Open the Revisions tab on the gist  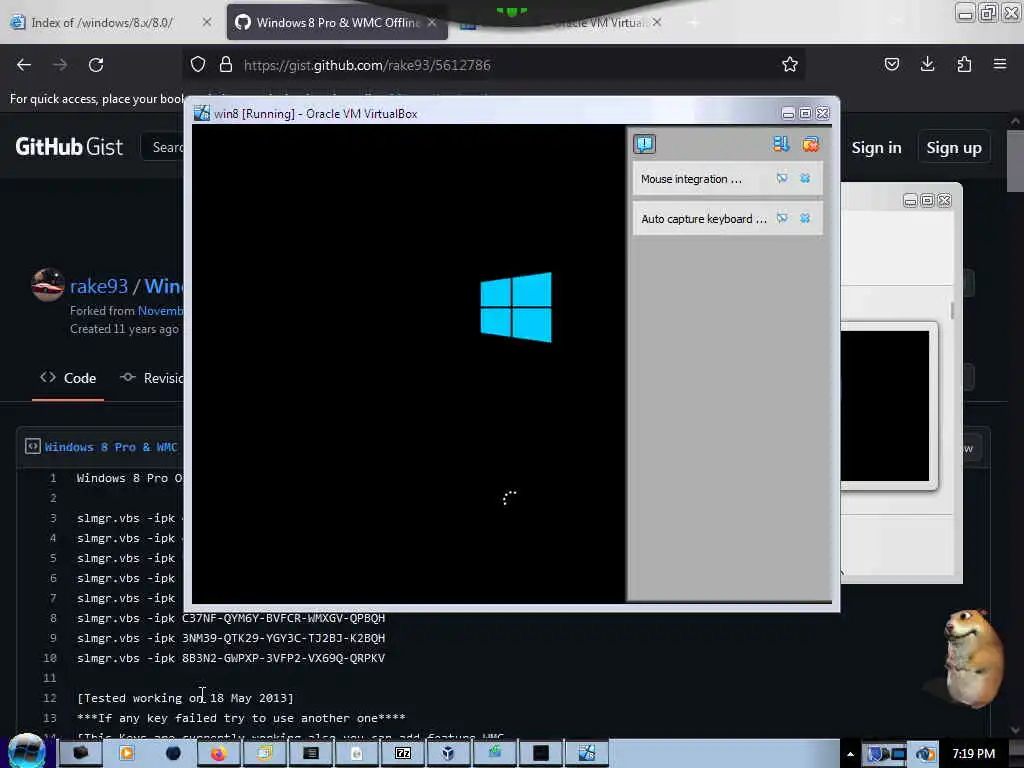[152, 378]
